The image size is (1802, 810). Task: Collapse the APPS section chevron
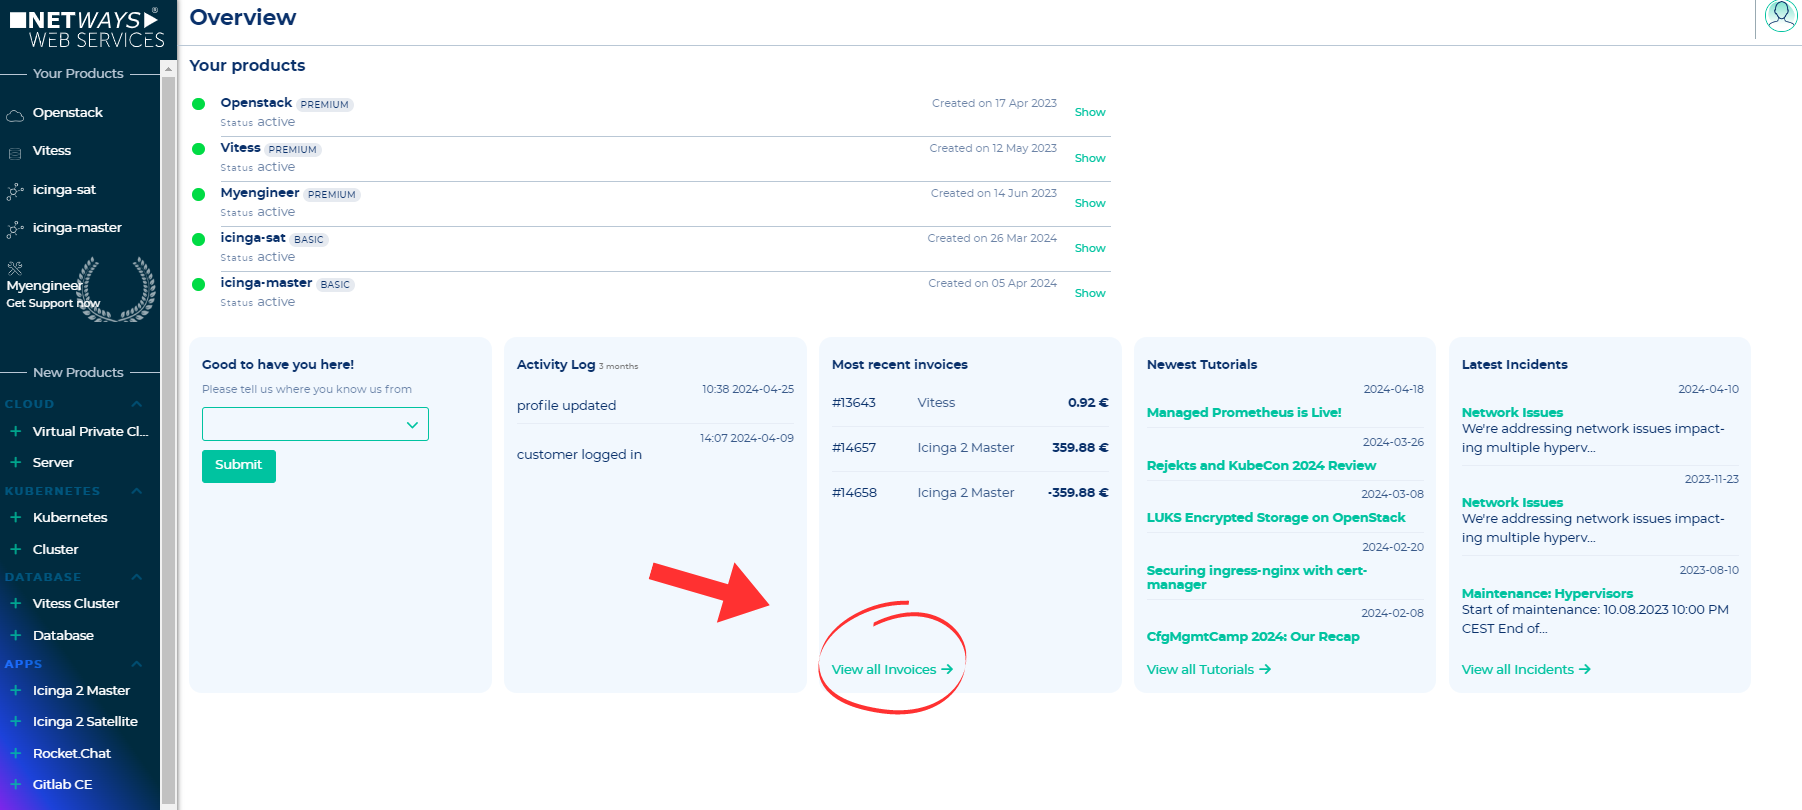point(137,664)
